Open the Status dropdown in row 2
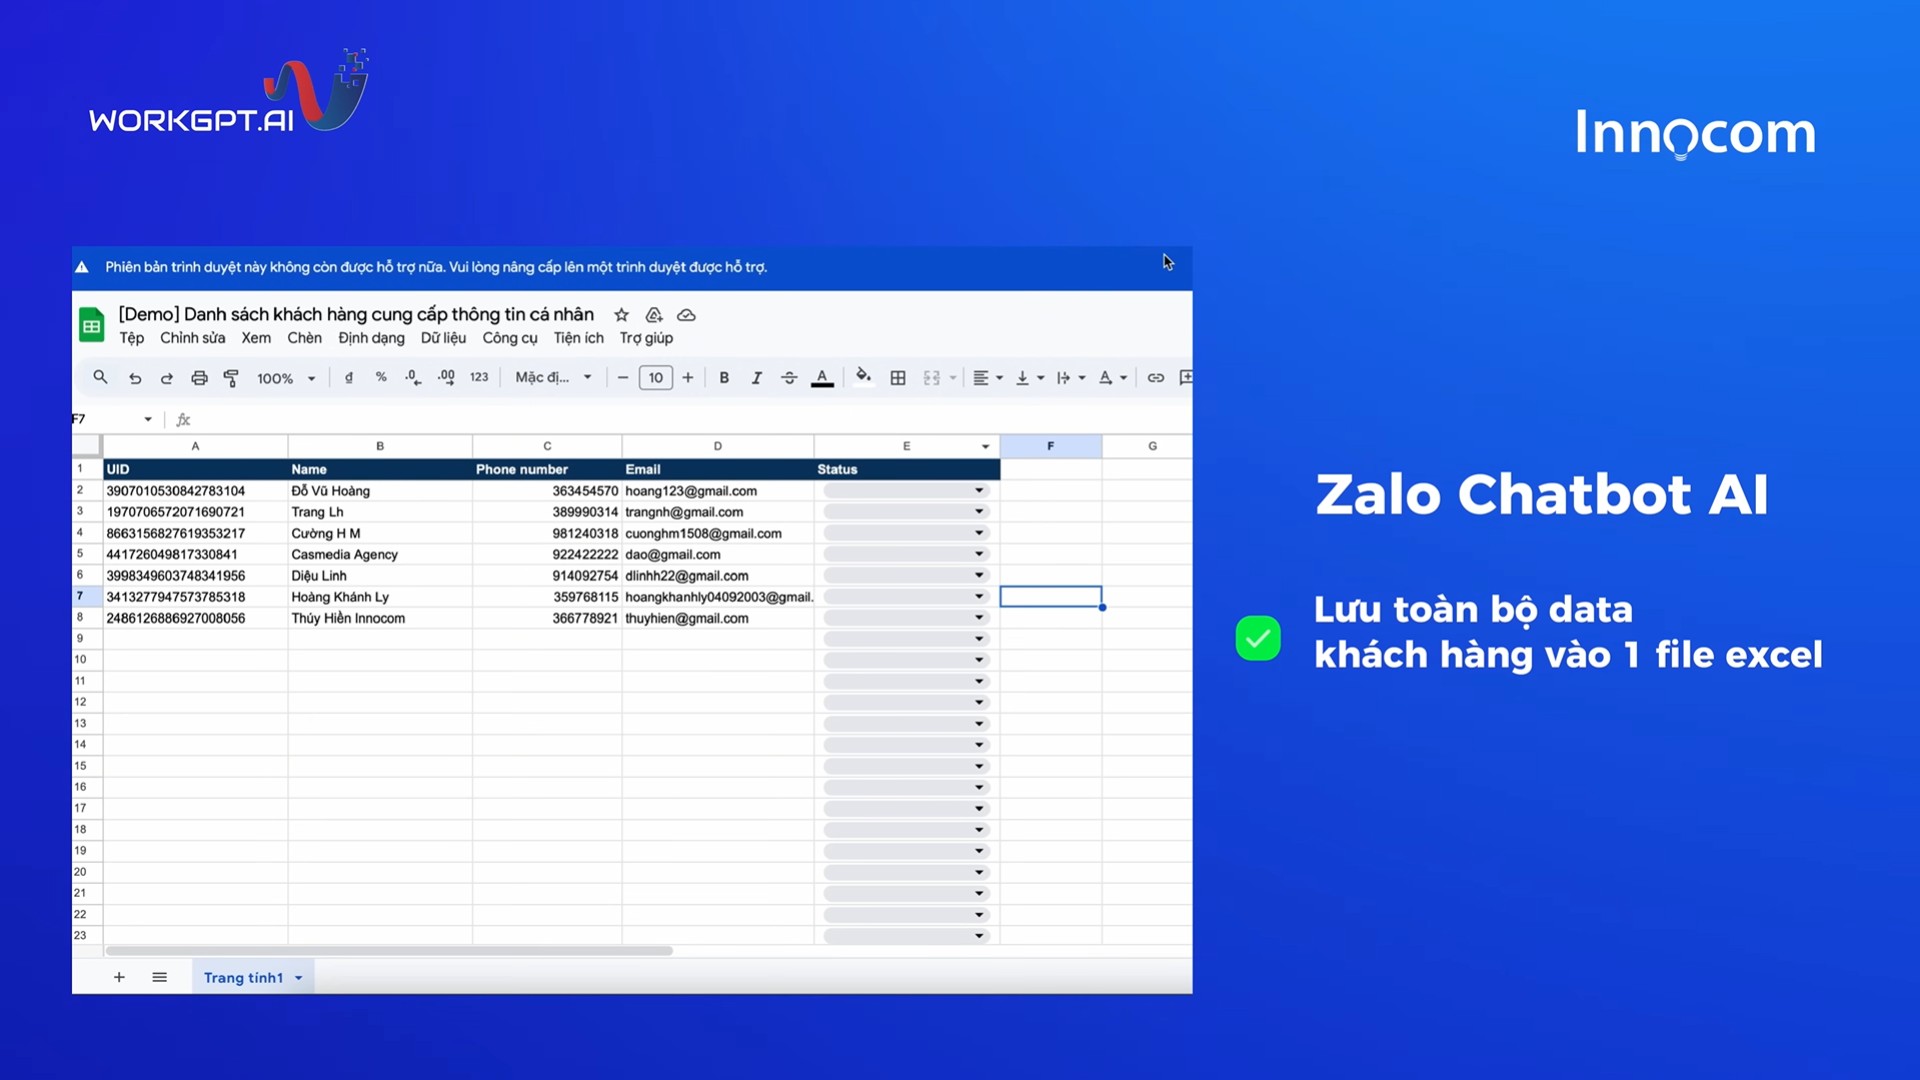 tap(978, 490)
